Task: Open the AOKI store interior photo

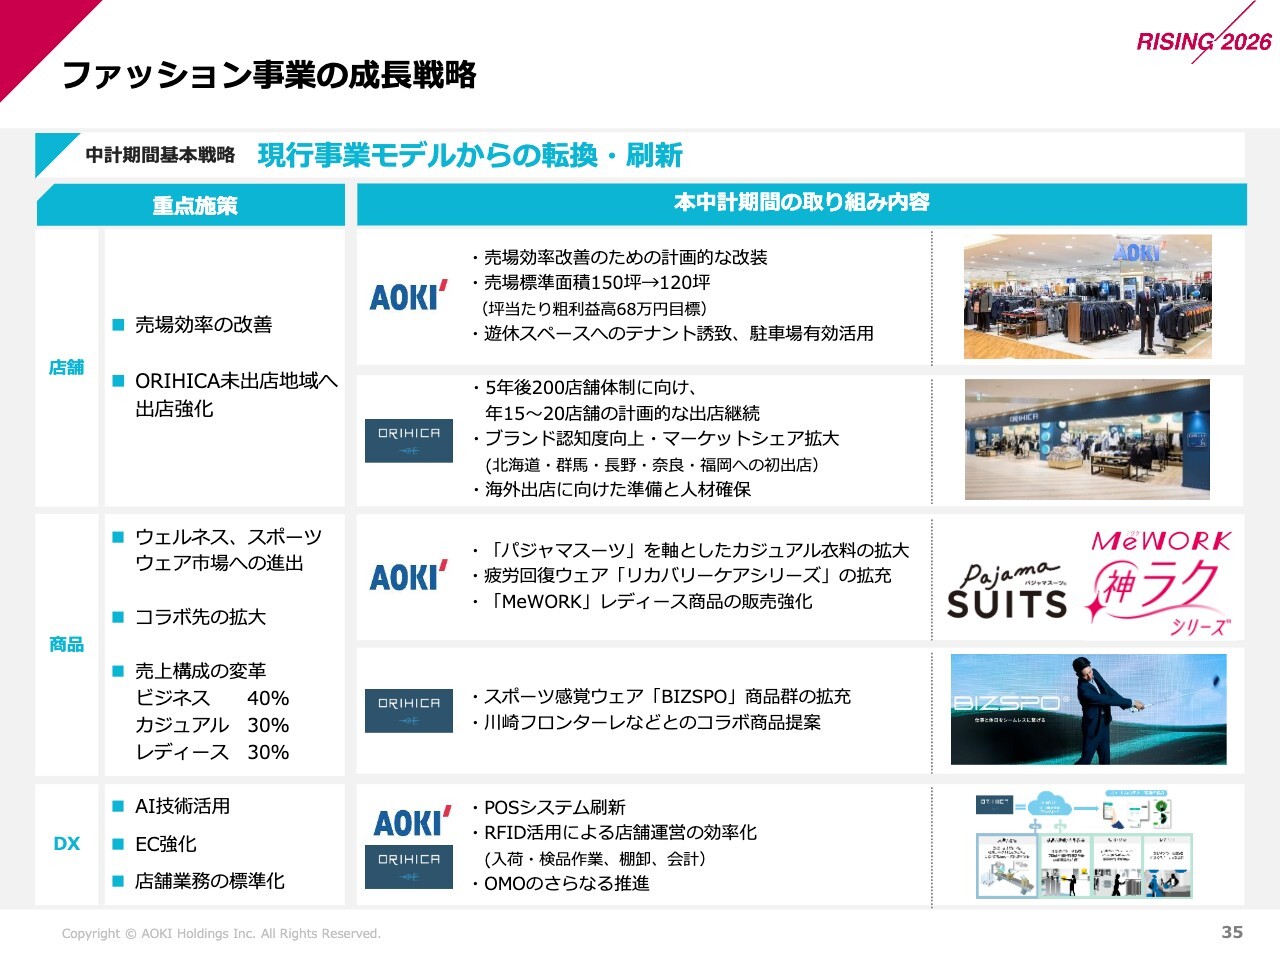Action: point(1087,297)
